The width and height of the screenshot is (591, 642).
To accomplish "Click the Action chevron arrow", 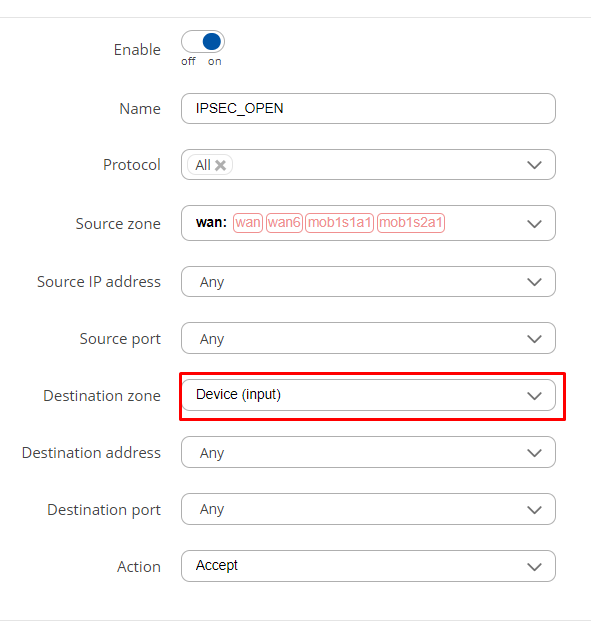I will tap(534, 567).
